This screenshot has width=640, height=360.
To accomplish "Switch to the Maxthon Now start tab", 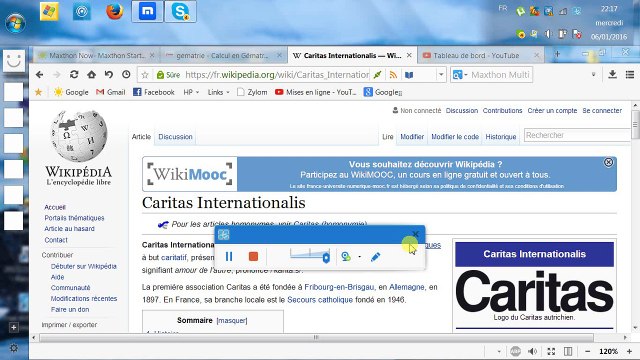I will (x=96, y=56).
